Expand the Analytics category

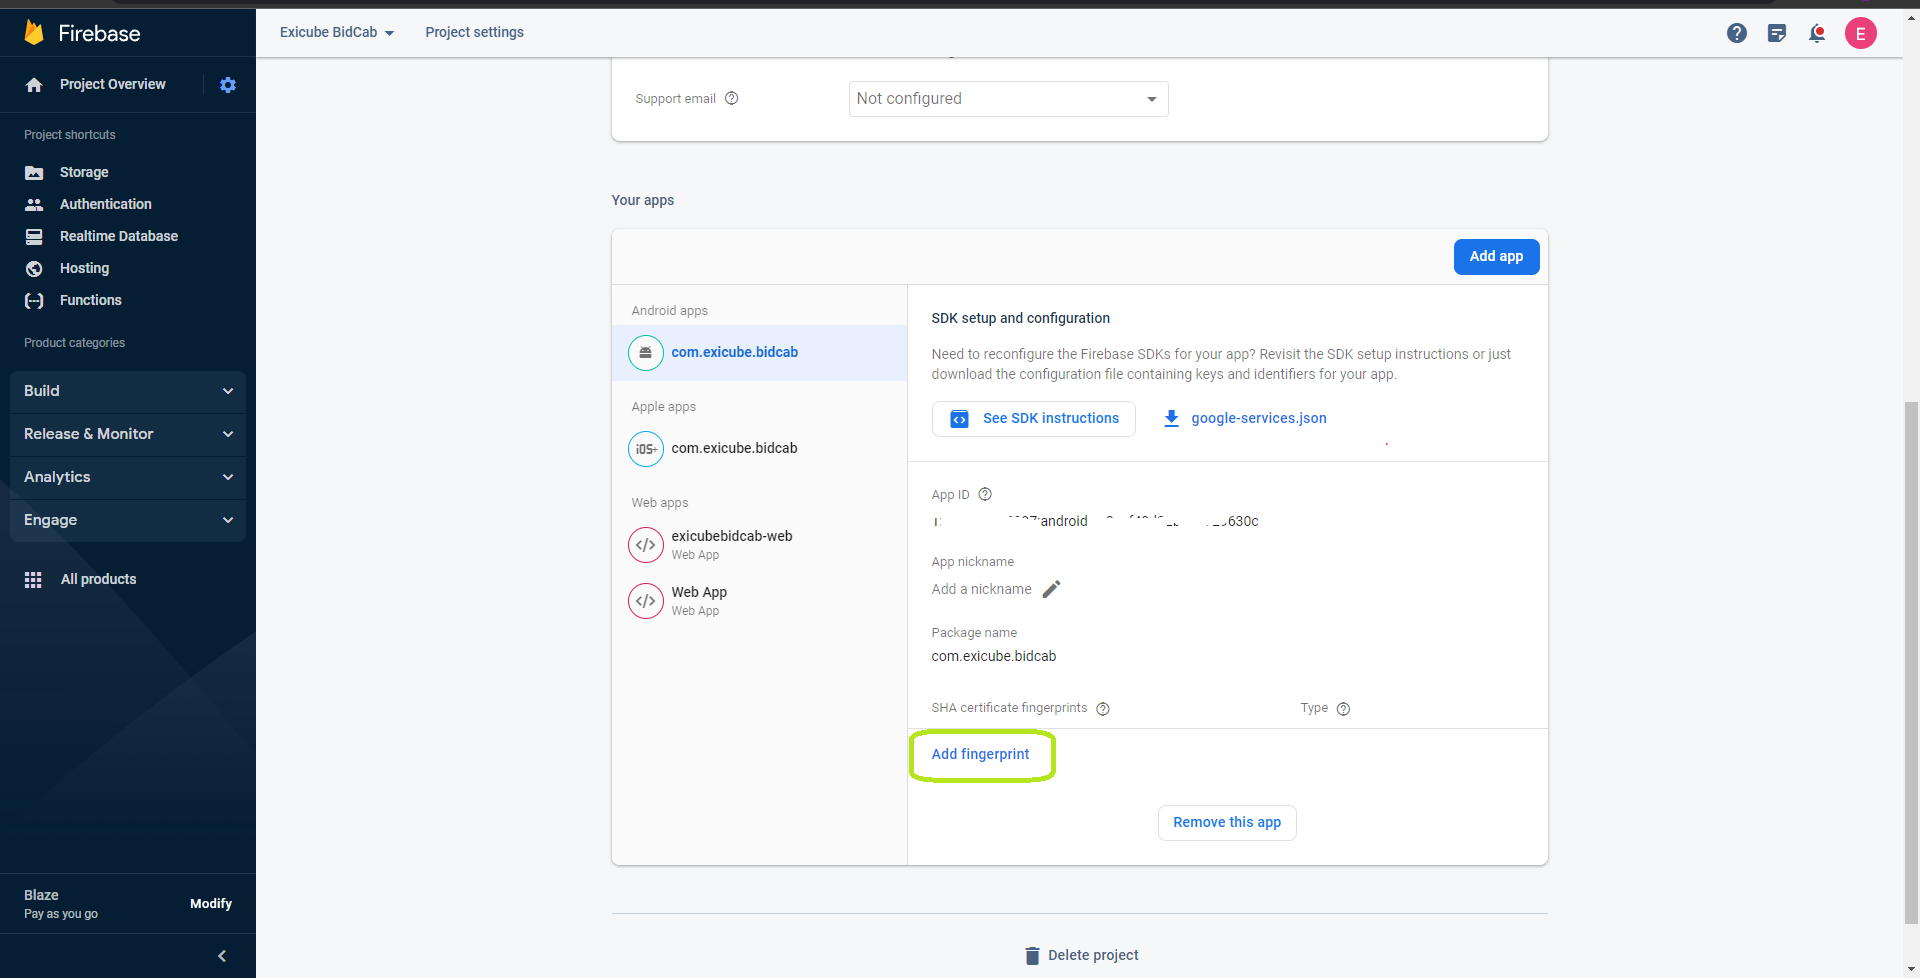coord(128,477)
